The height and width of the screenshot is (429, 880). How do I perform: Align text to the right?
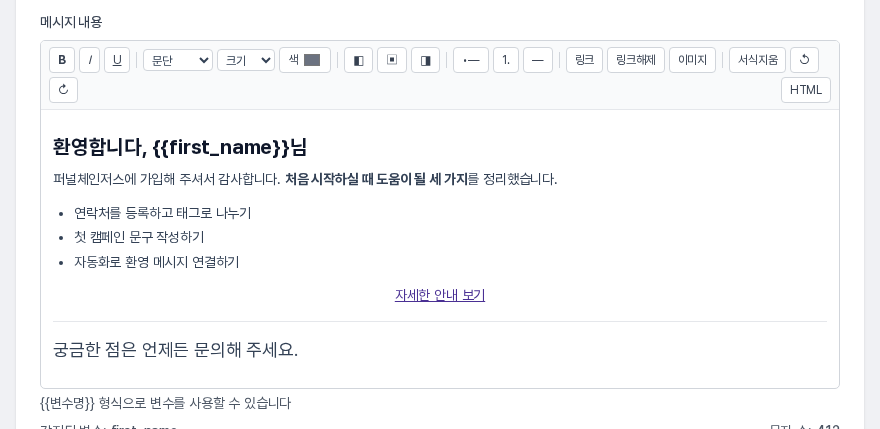pos(425,60)
